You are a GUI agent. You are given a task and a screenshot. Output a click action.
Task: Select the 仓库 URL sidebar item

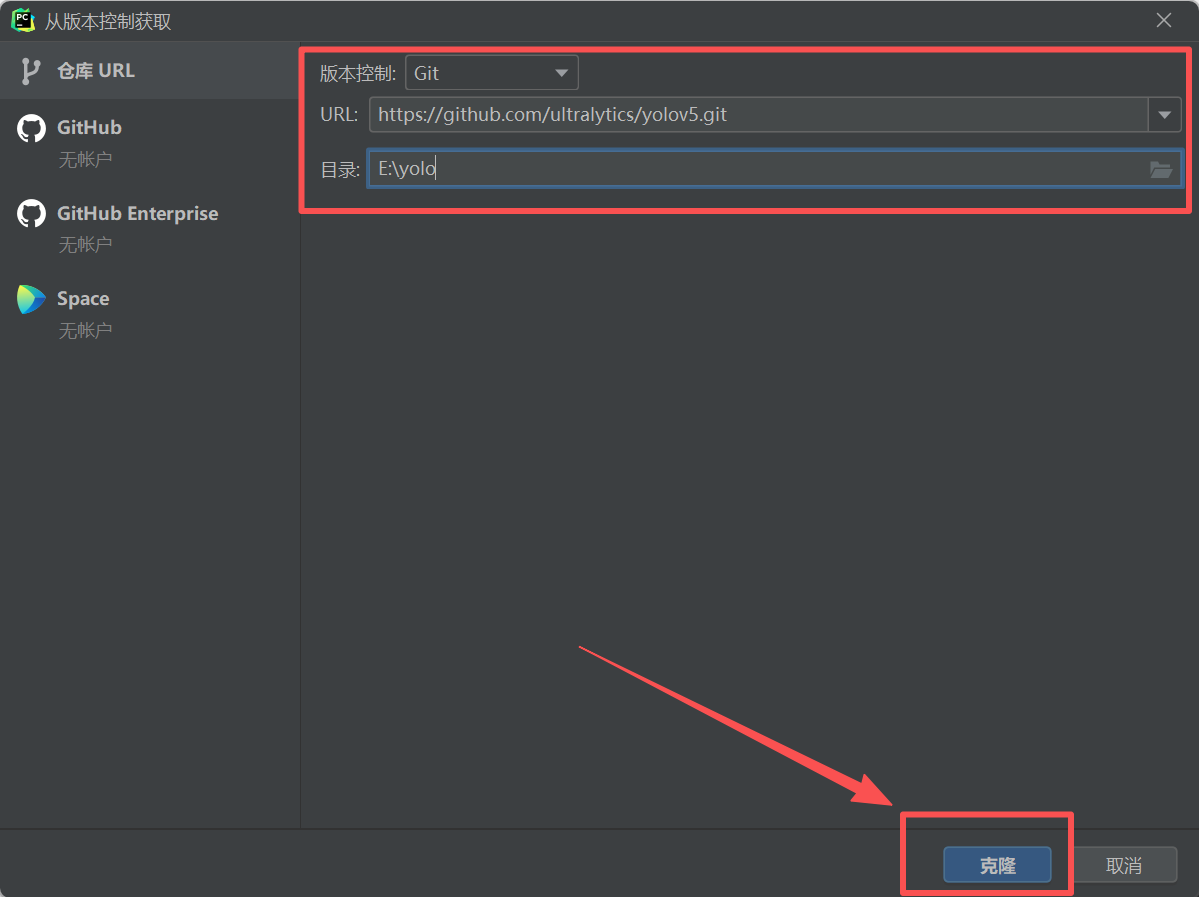tap(149, 70)
